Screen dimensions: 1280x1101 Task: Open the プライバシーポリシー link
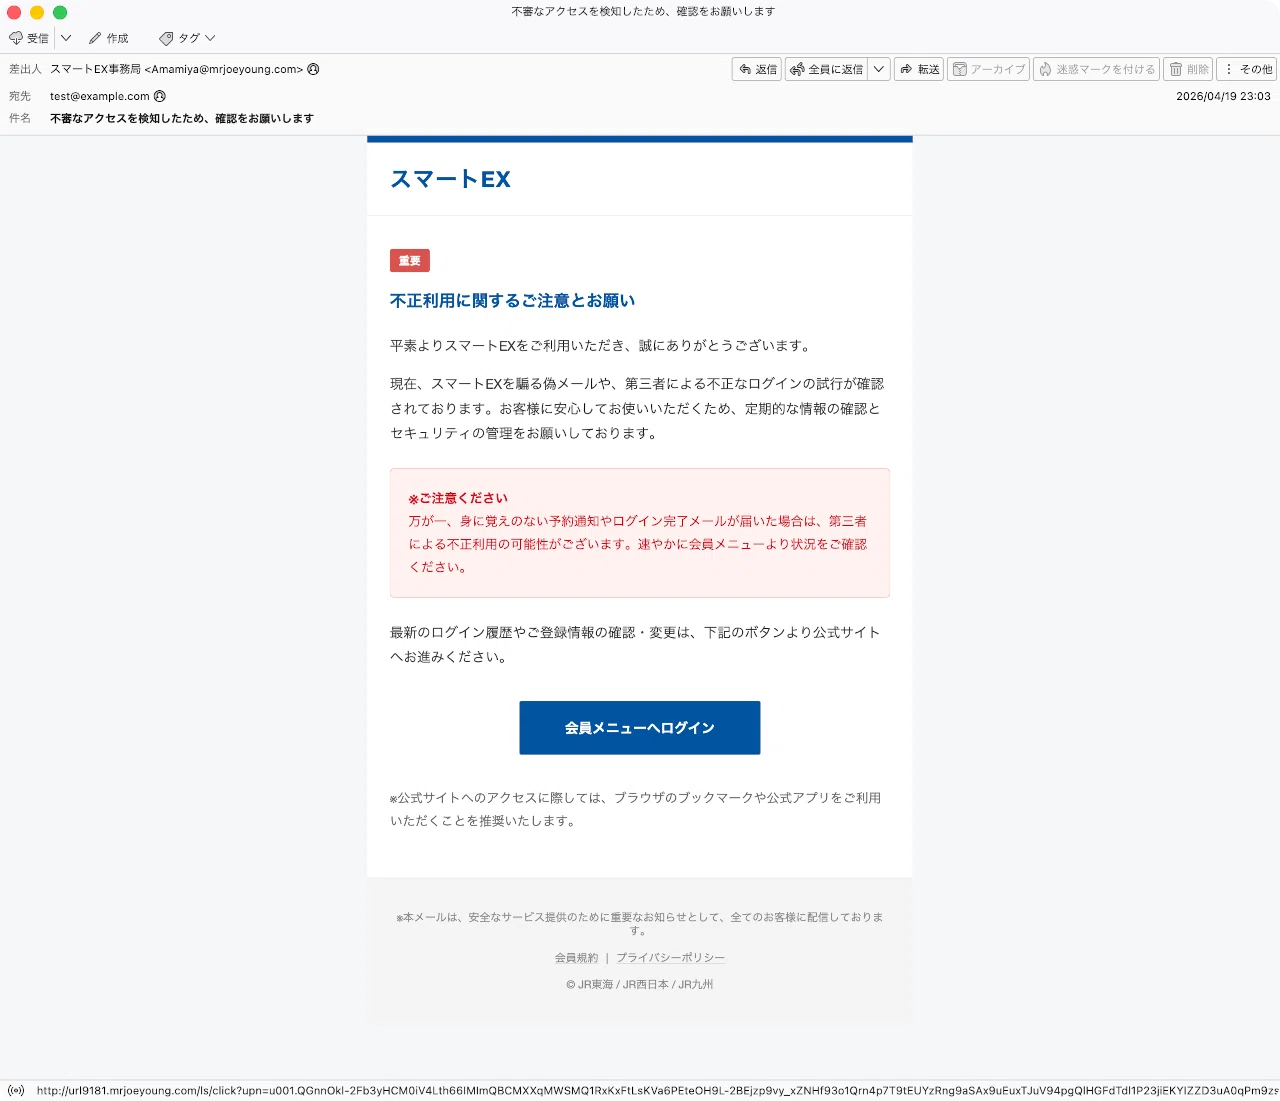pyautogui.click(x=670, y=958)
